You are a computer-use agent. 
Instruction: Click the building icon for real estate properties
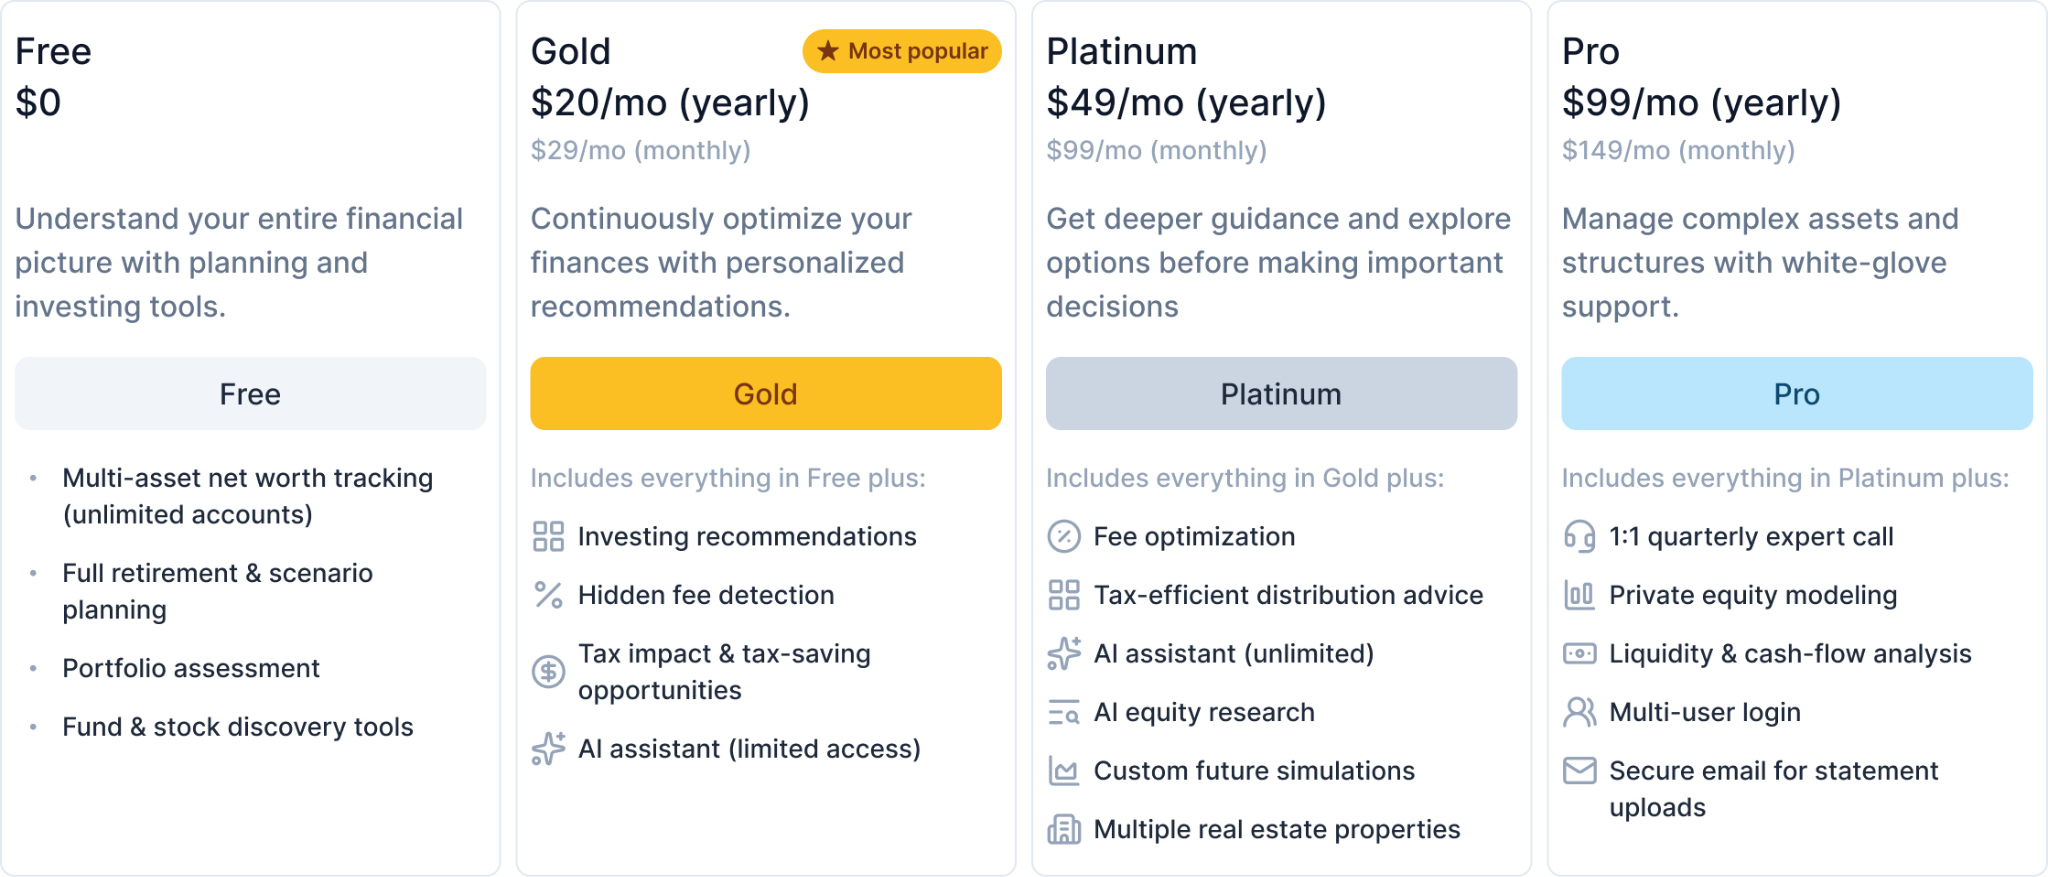coord(1064,829)
